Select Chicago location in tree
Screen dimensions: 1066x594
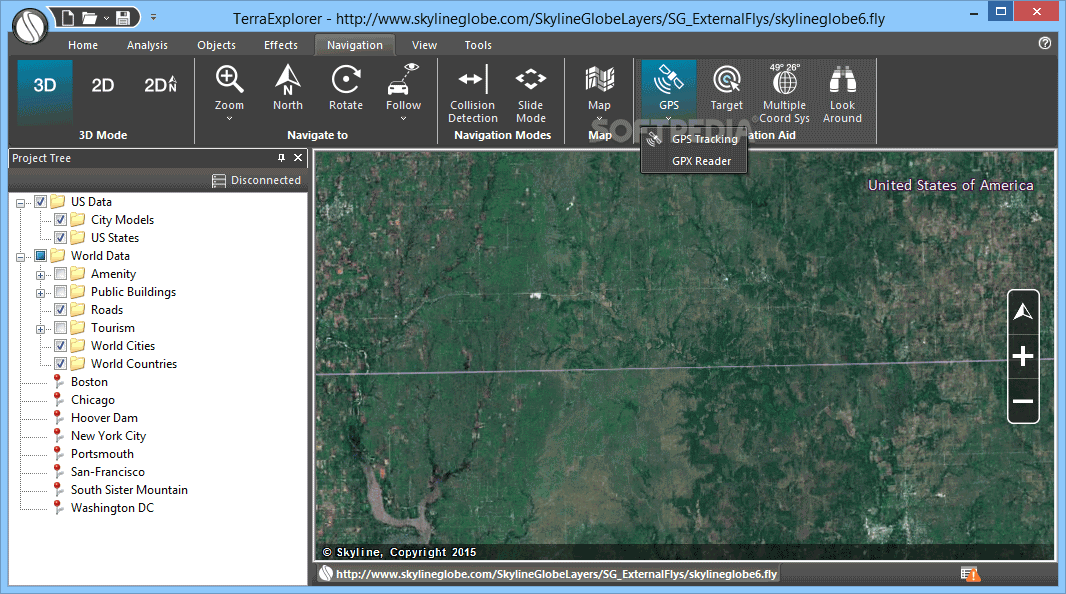coord(92,400)
